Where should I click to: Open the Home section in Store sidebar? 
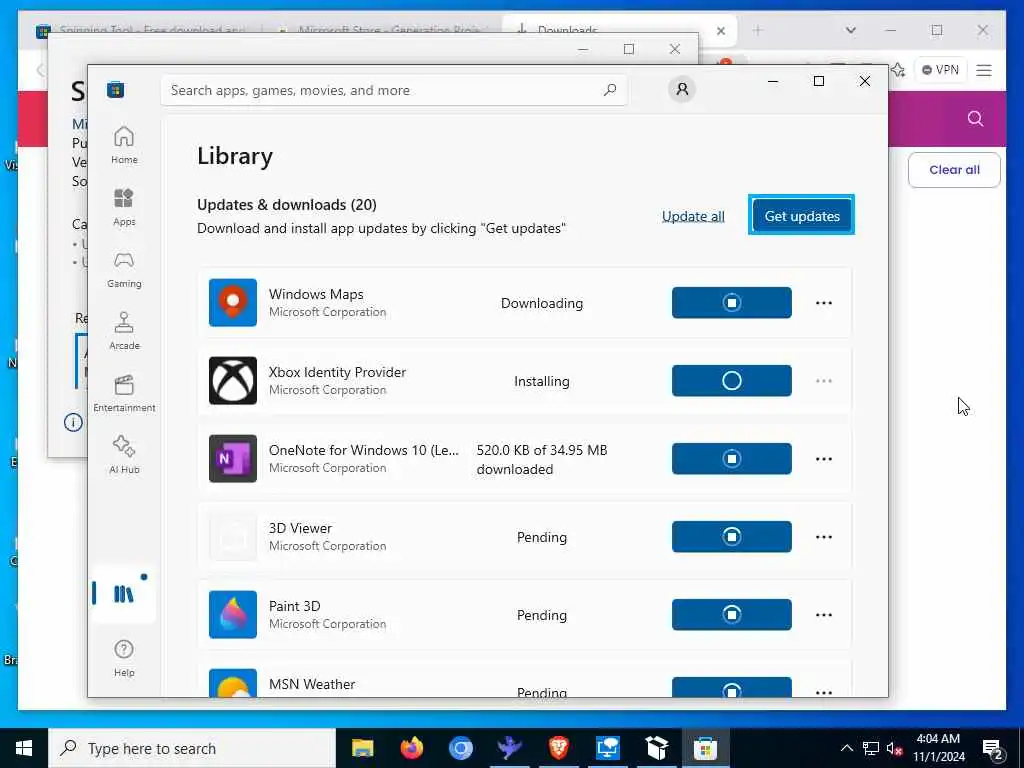(x=124, y=145)
